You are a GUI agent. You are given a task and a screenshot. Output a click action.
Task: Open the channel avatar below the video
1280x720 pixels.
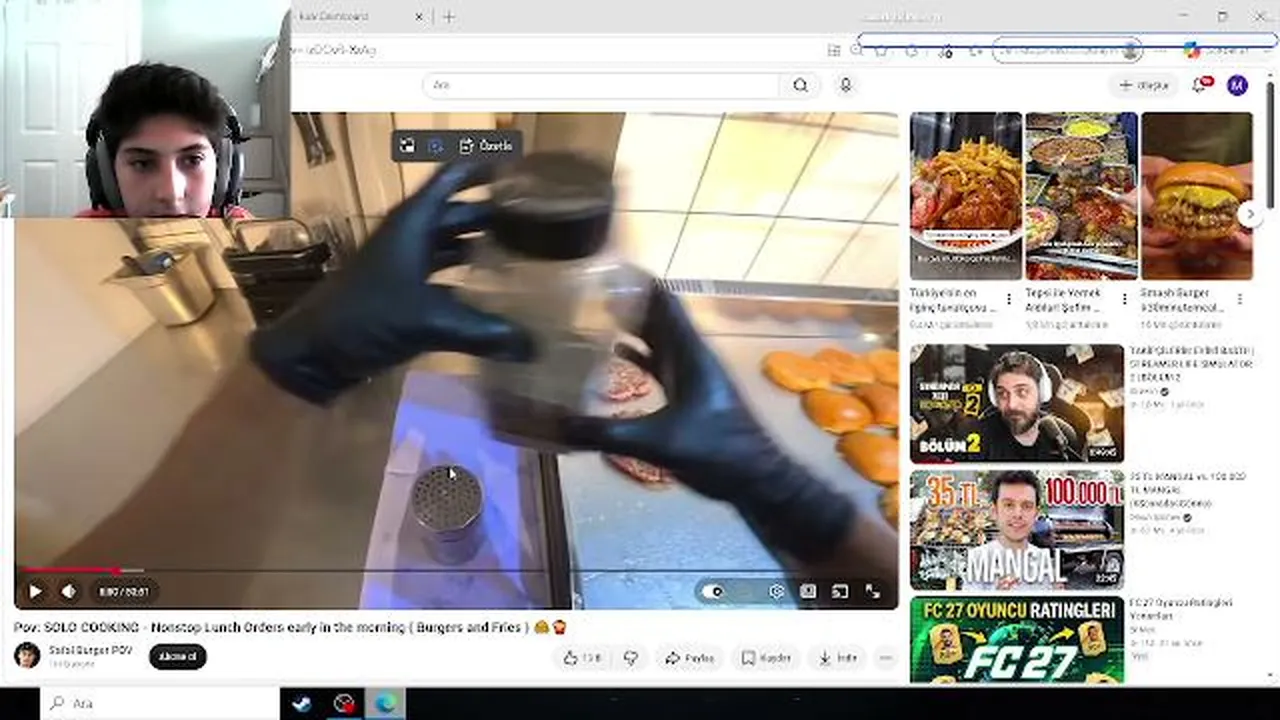[27, 655]
